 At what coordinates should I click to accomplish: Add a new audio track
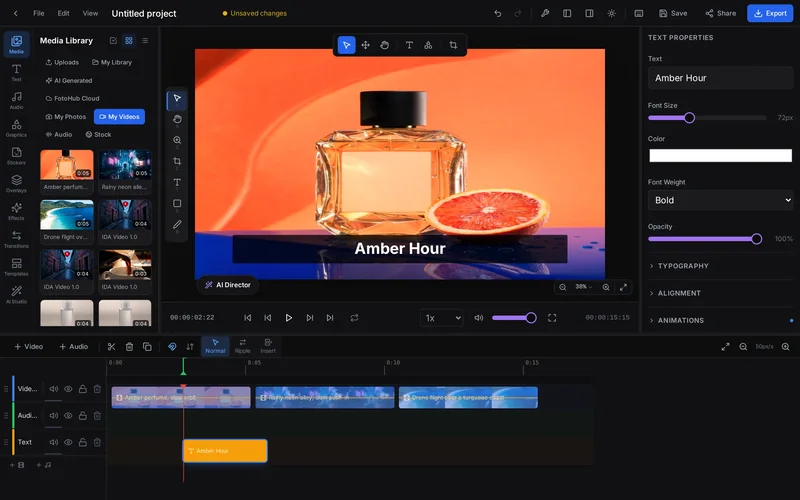point(73,346)
